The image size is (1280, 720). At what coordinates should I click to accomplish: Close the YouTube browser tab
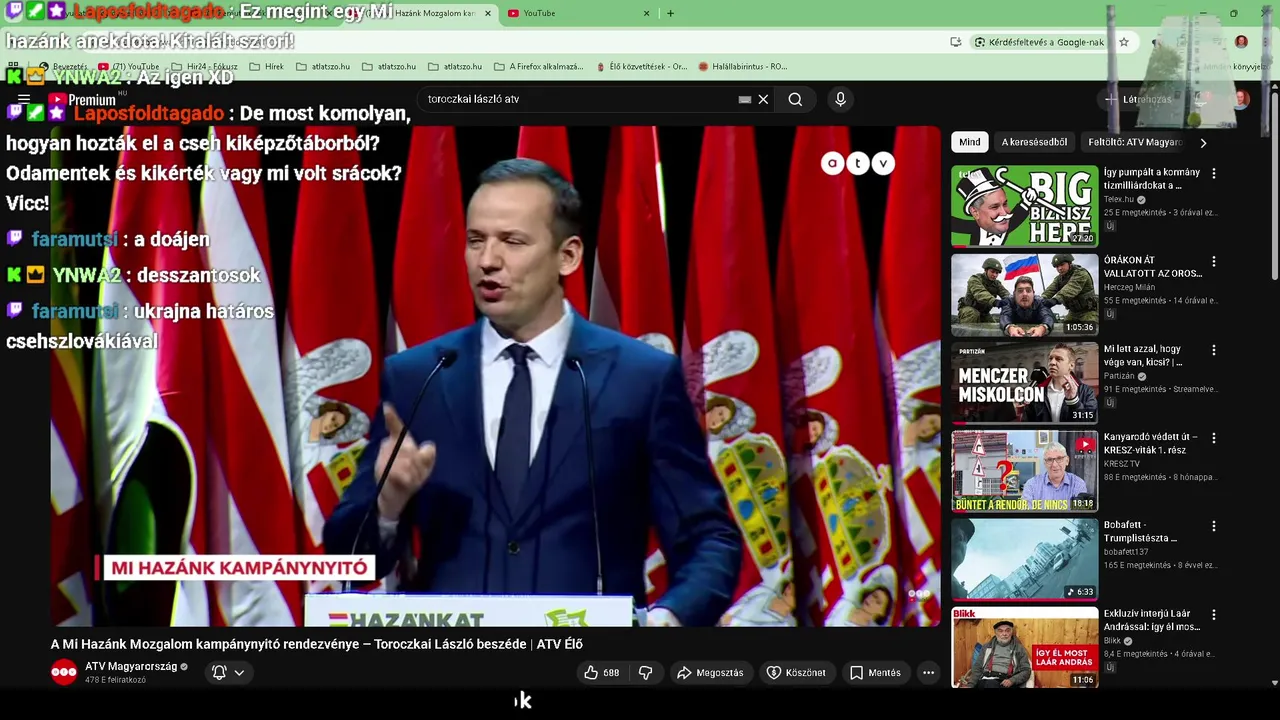(x=646, y=13)
